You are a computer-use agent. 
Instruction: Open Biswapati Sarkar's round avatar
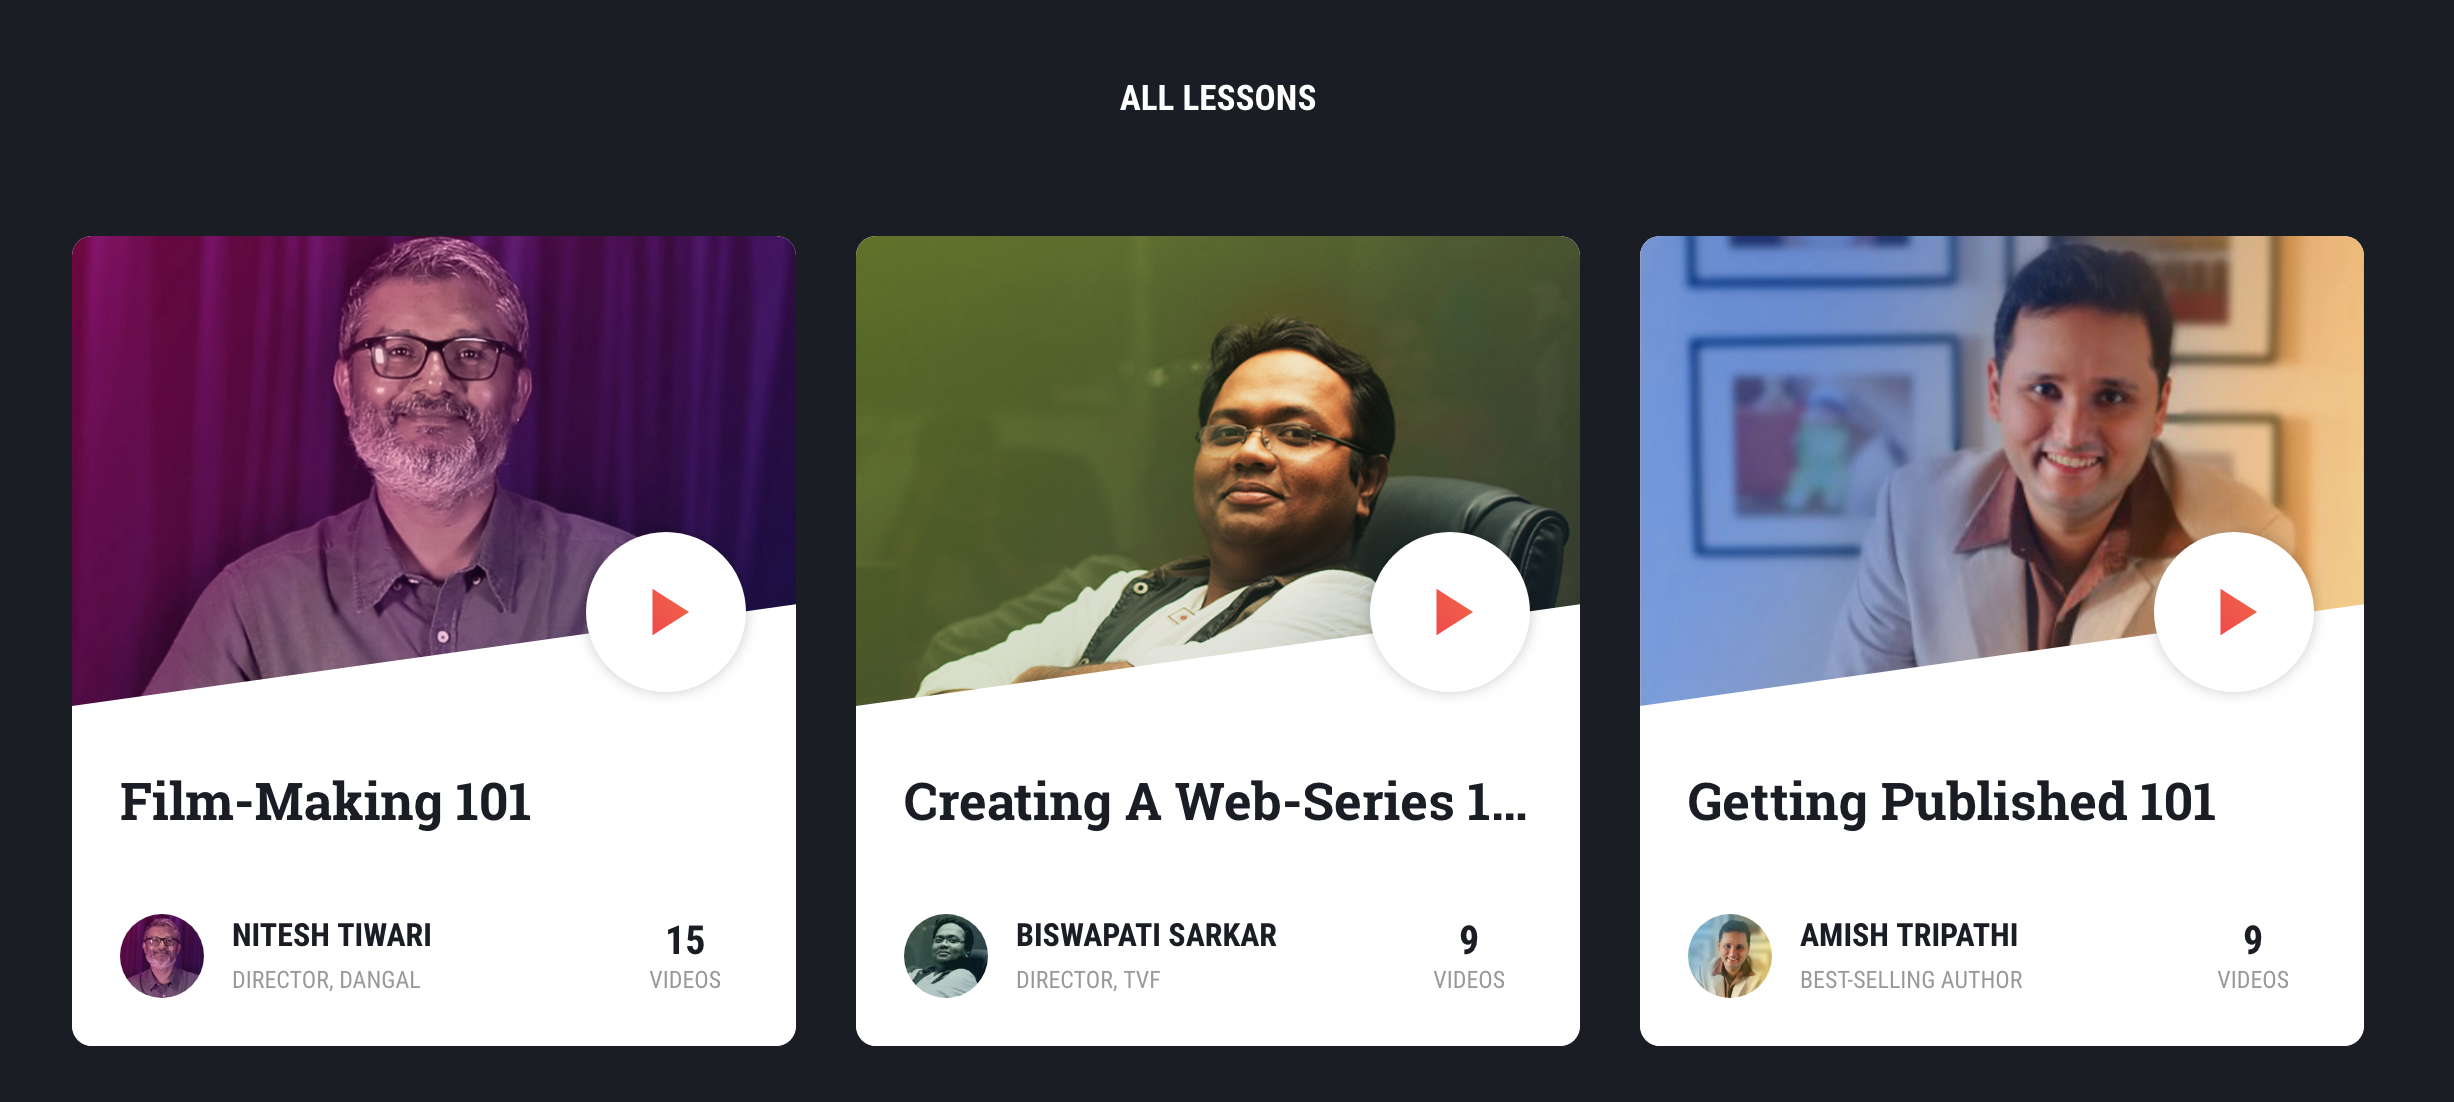(x=946, y=956)
